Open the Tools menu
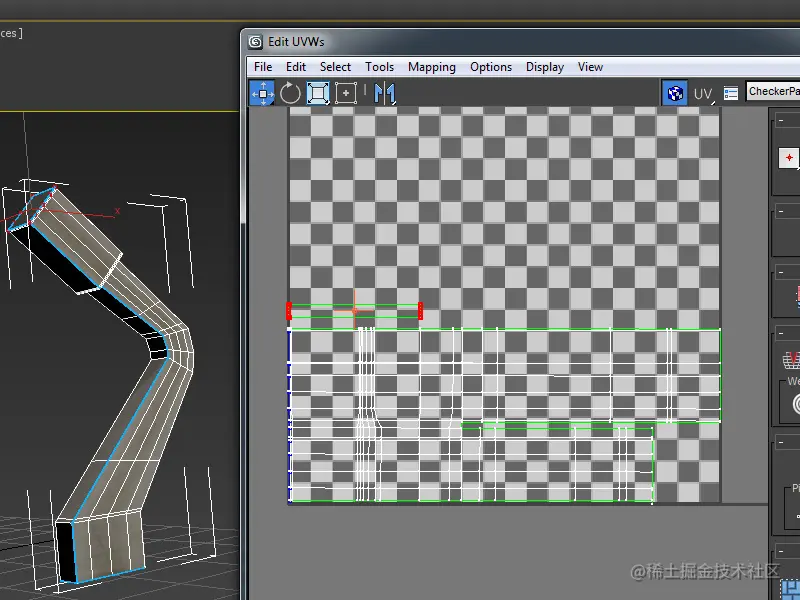The width and height of the screenshot is (800, 600). click(379, 67)
